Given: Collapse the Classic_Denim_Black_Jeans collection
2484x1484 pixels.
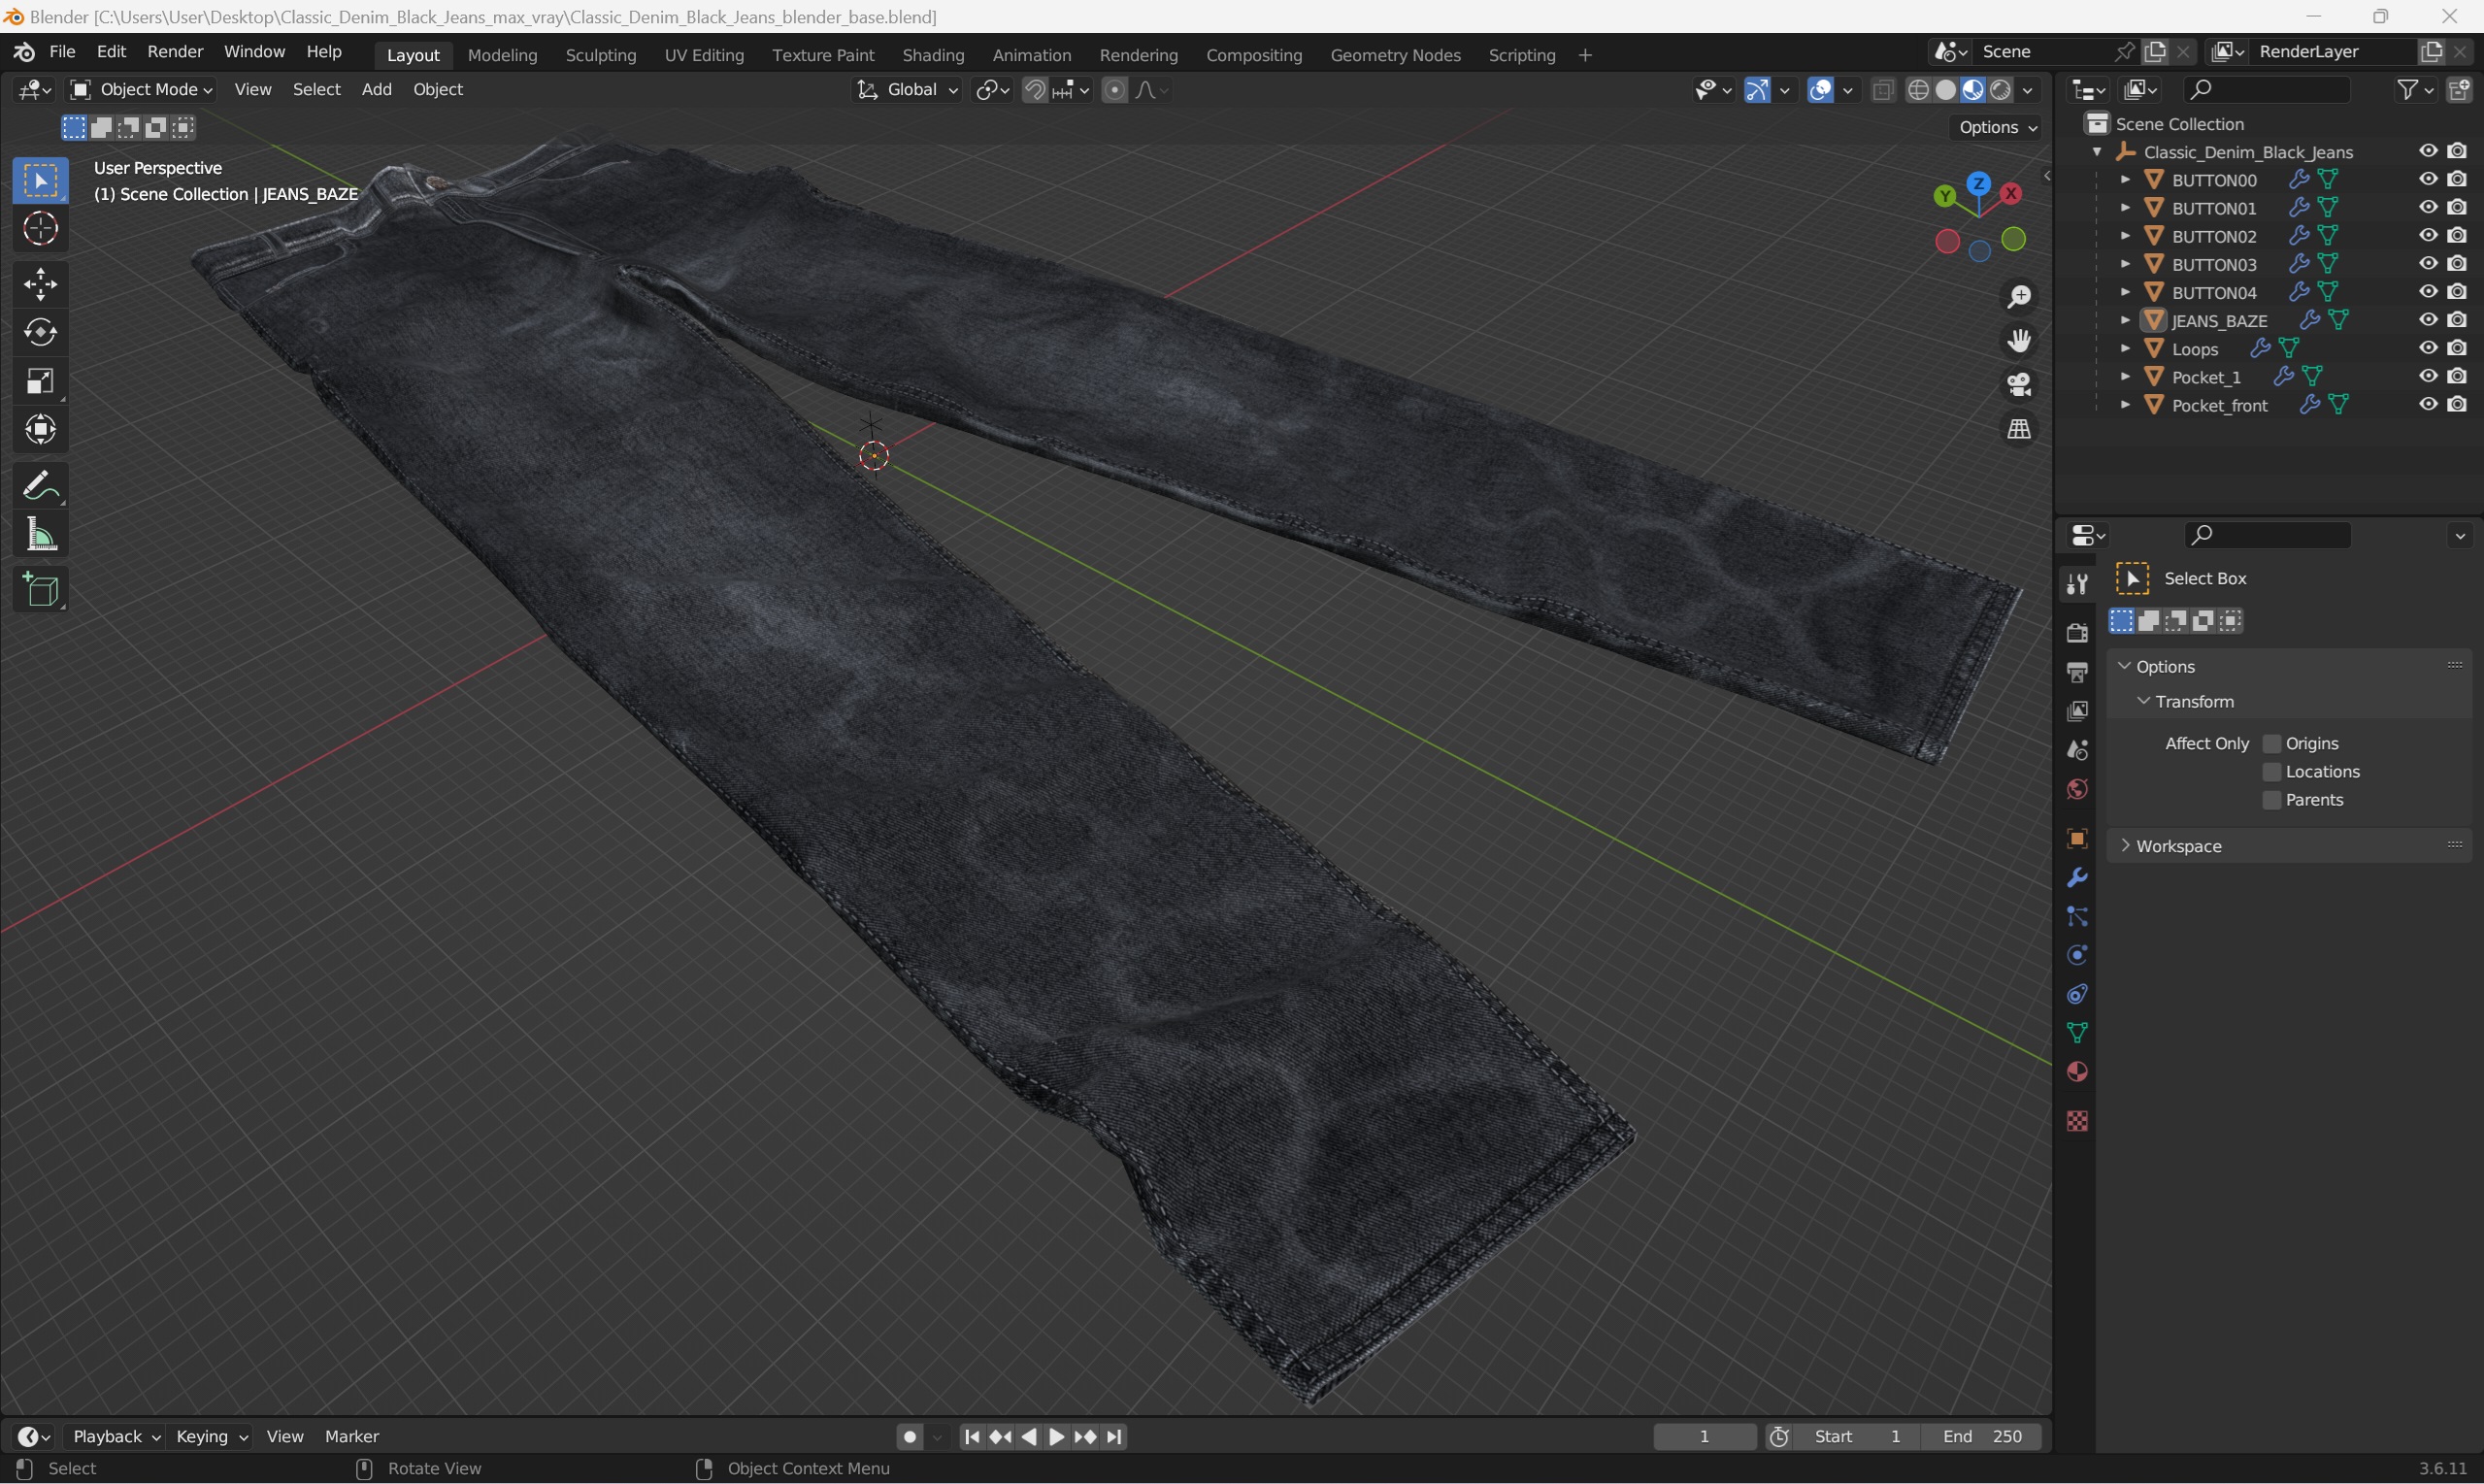Looking at the screenshot, I should coord(2097,151).
